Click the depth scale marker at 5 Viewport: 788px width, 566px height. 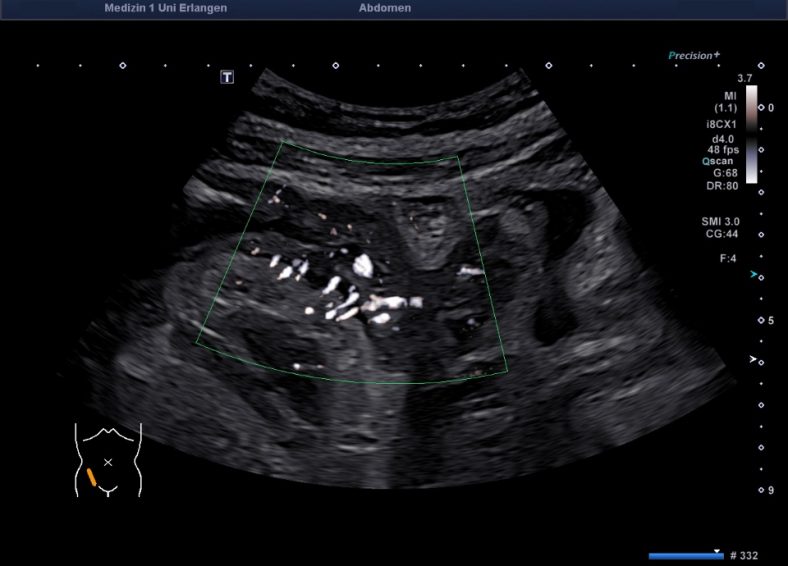(x=770, y=320)
